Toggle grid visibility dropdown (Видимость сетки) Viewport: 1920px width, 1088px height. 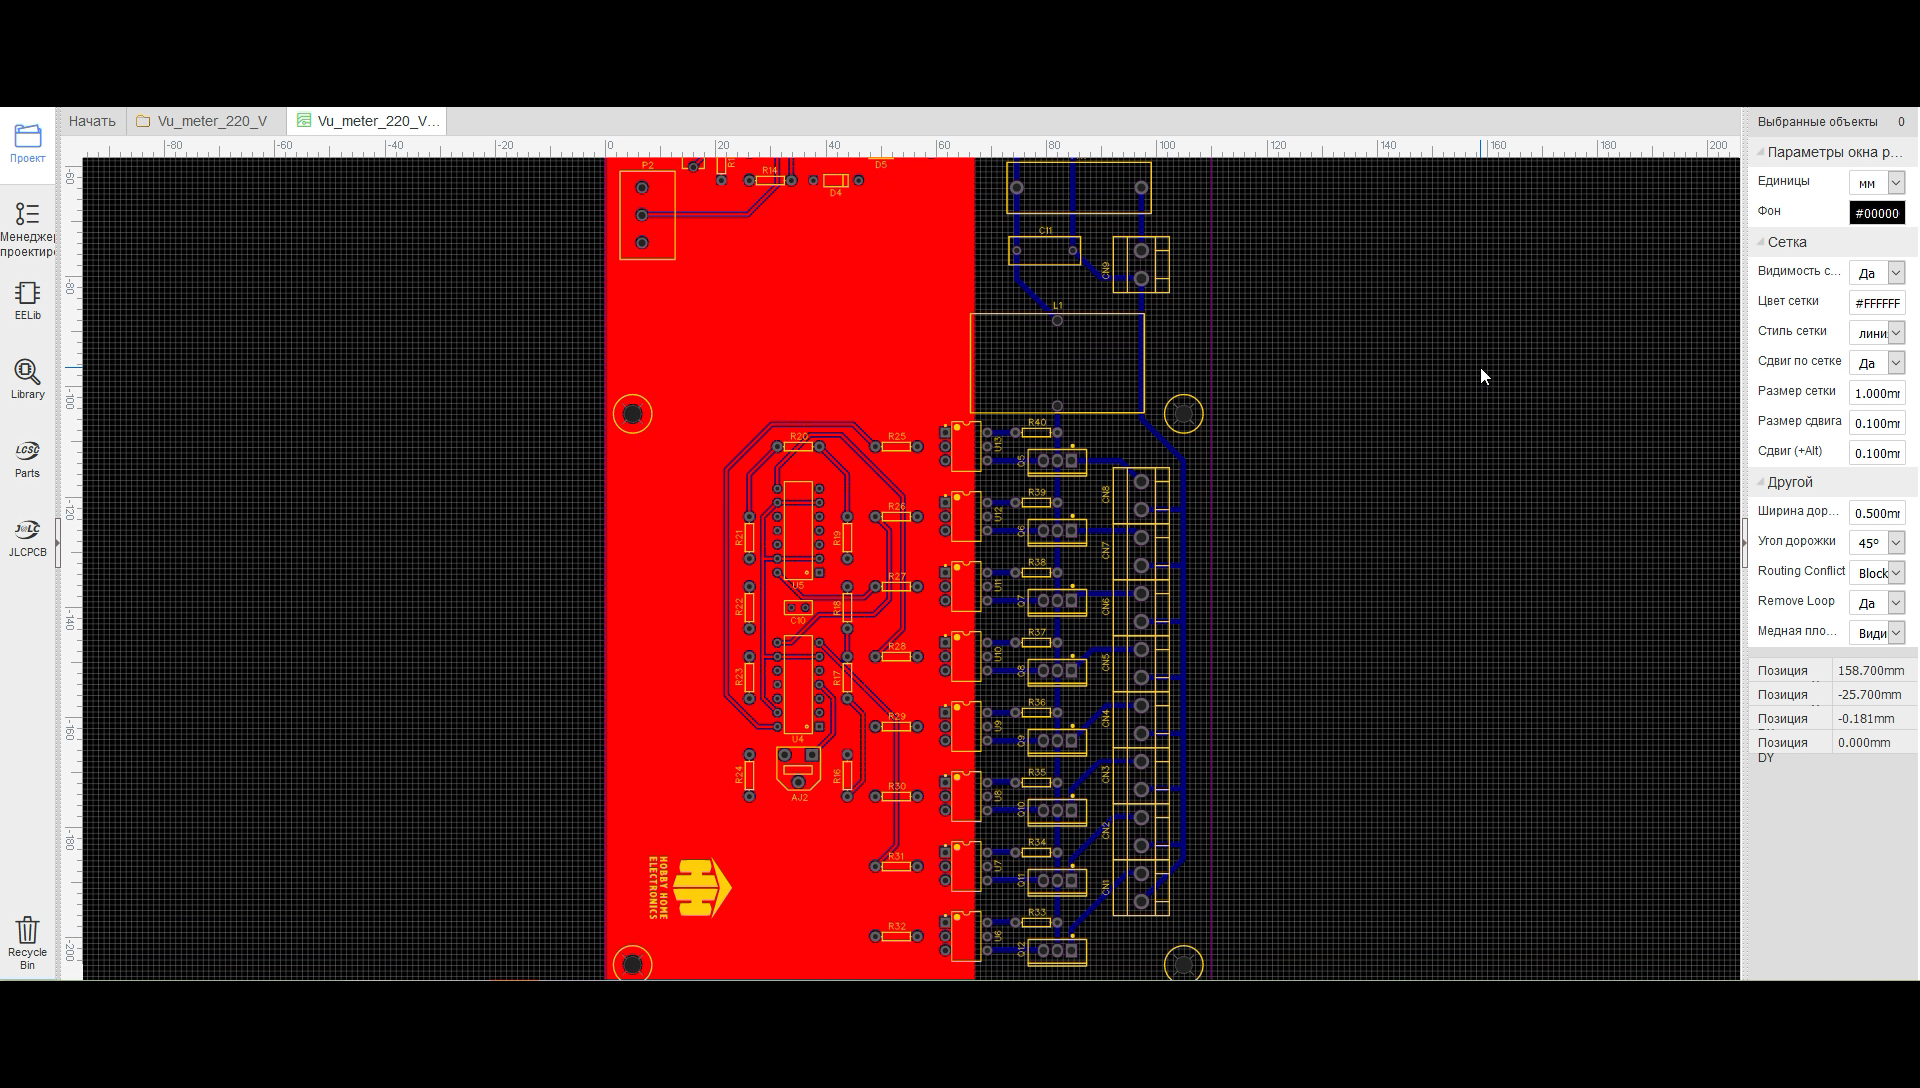(x=1876, y=273)
